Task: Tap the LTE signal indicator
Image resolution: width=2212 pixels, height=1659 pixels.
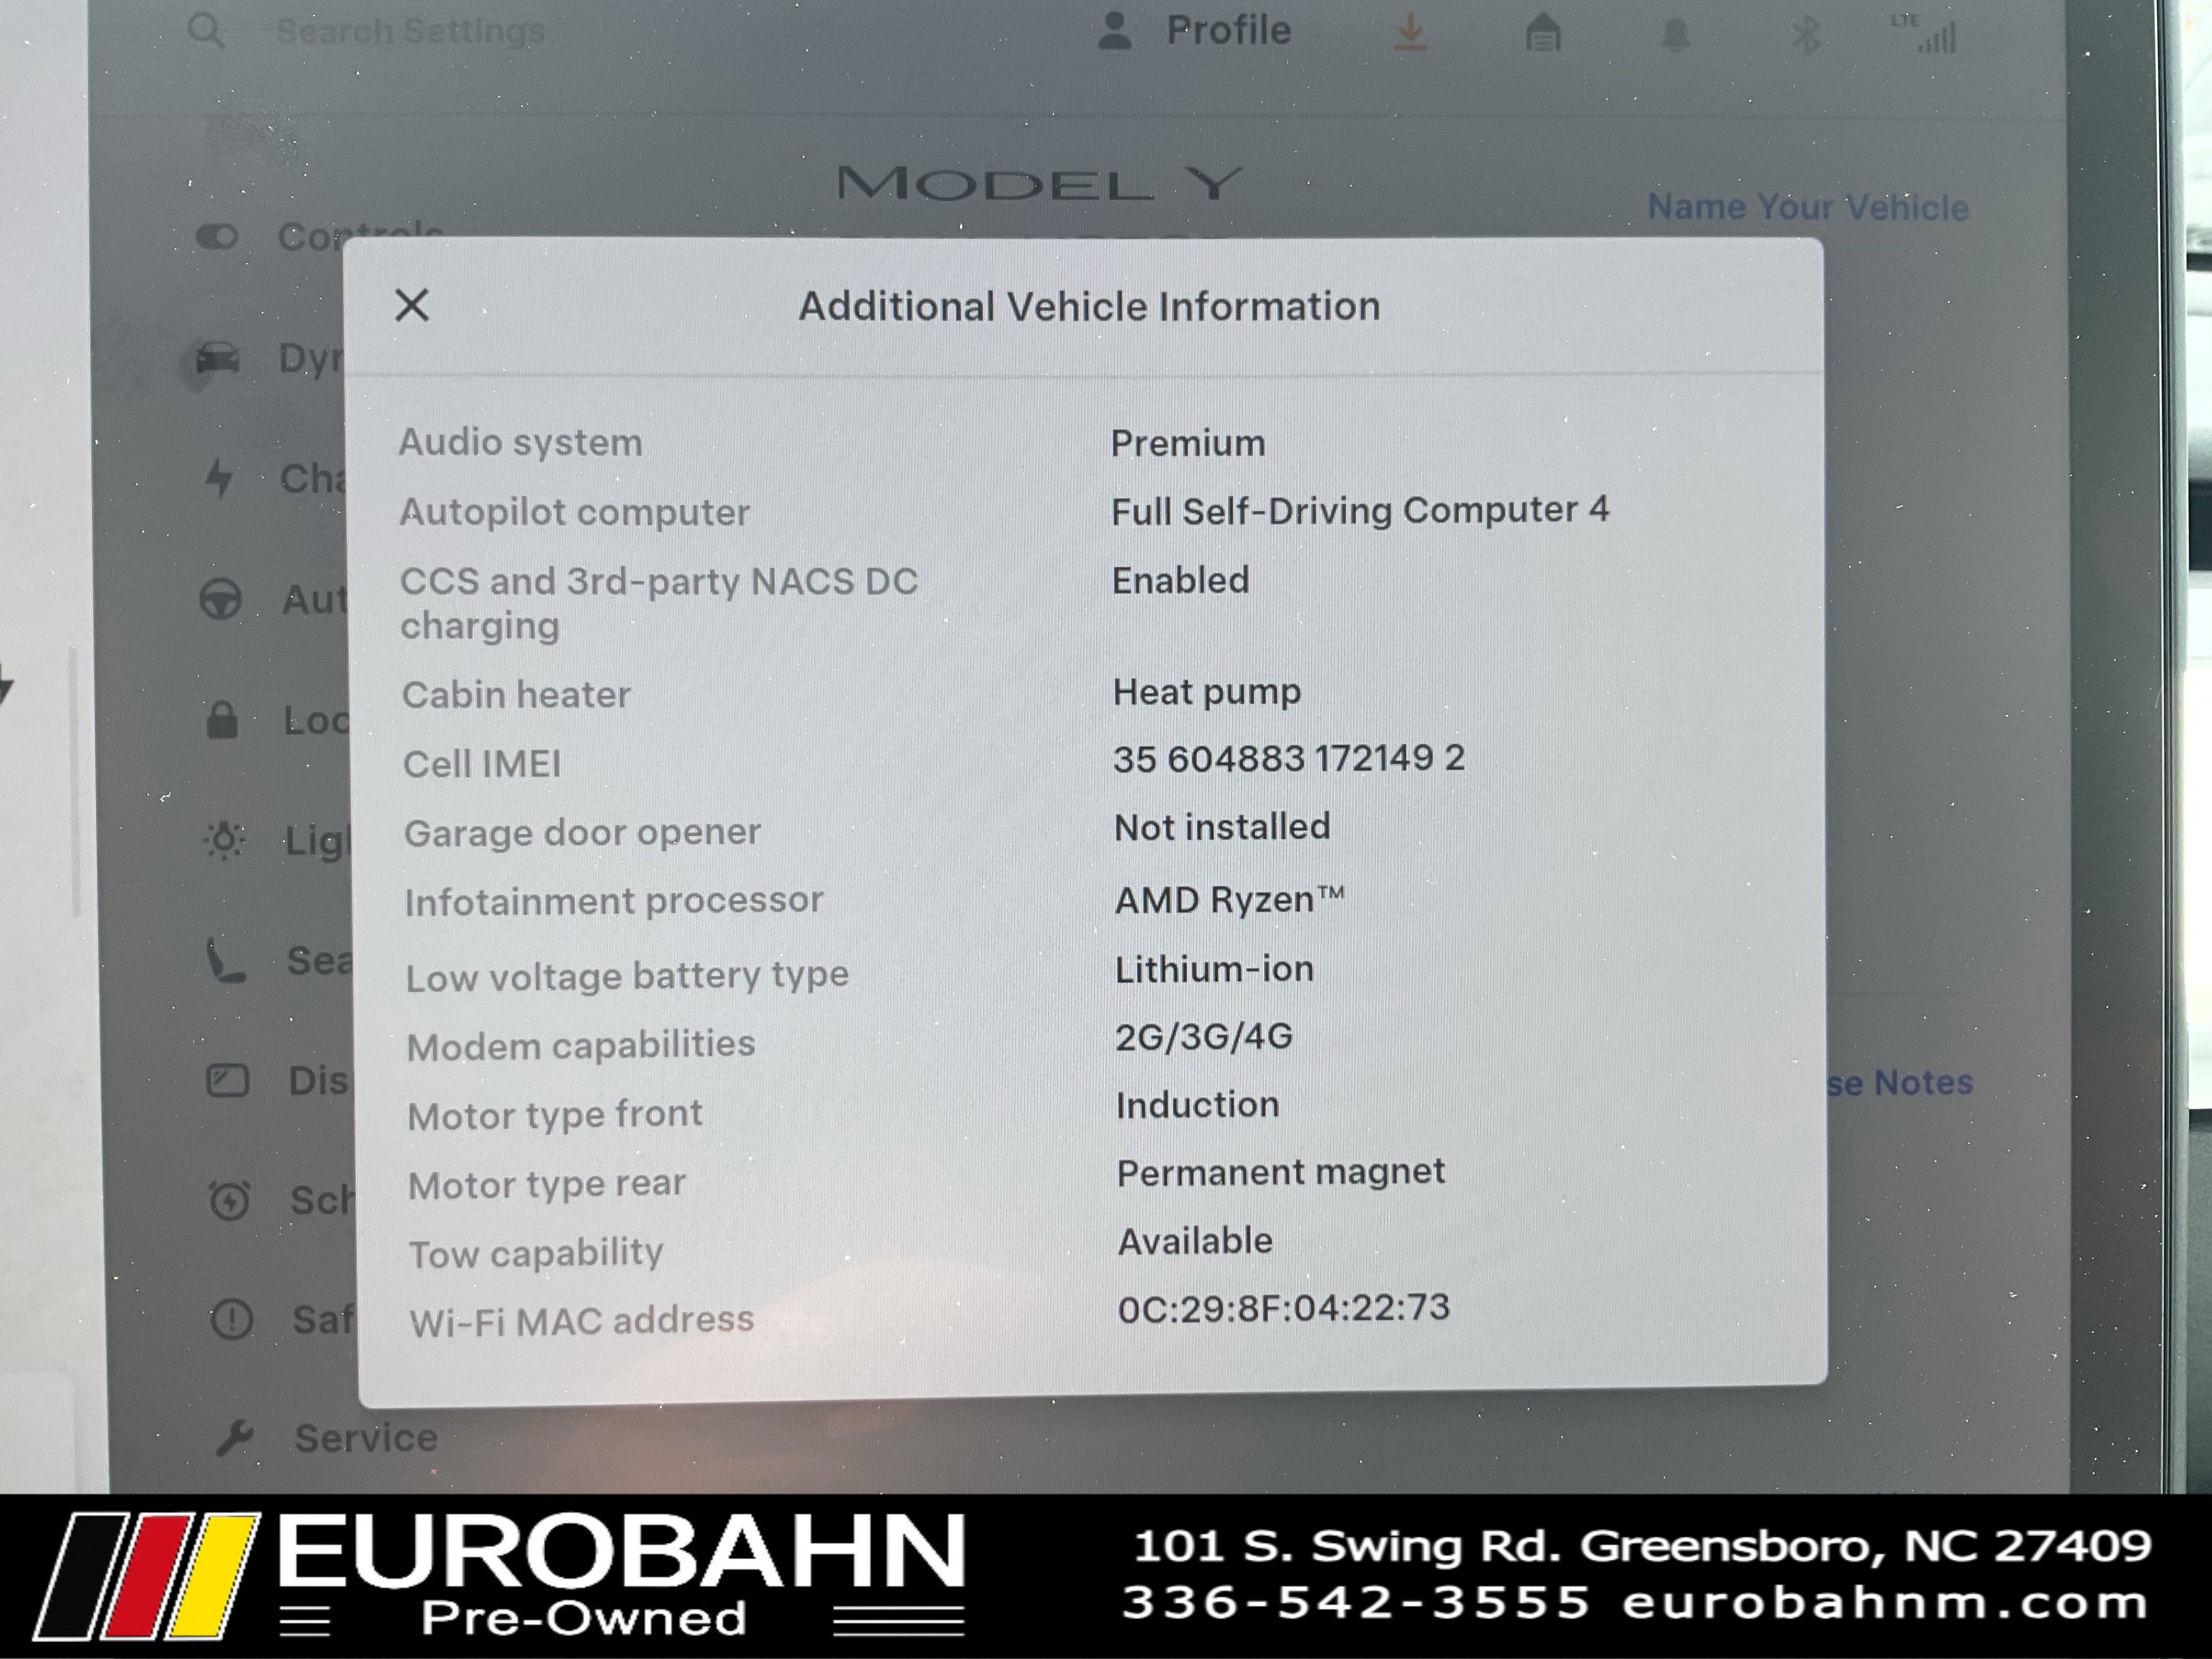Action: [1925, 35]
